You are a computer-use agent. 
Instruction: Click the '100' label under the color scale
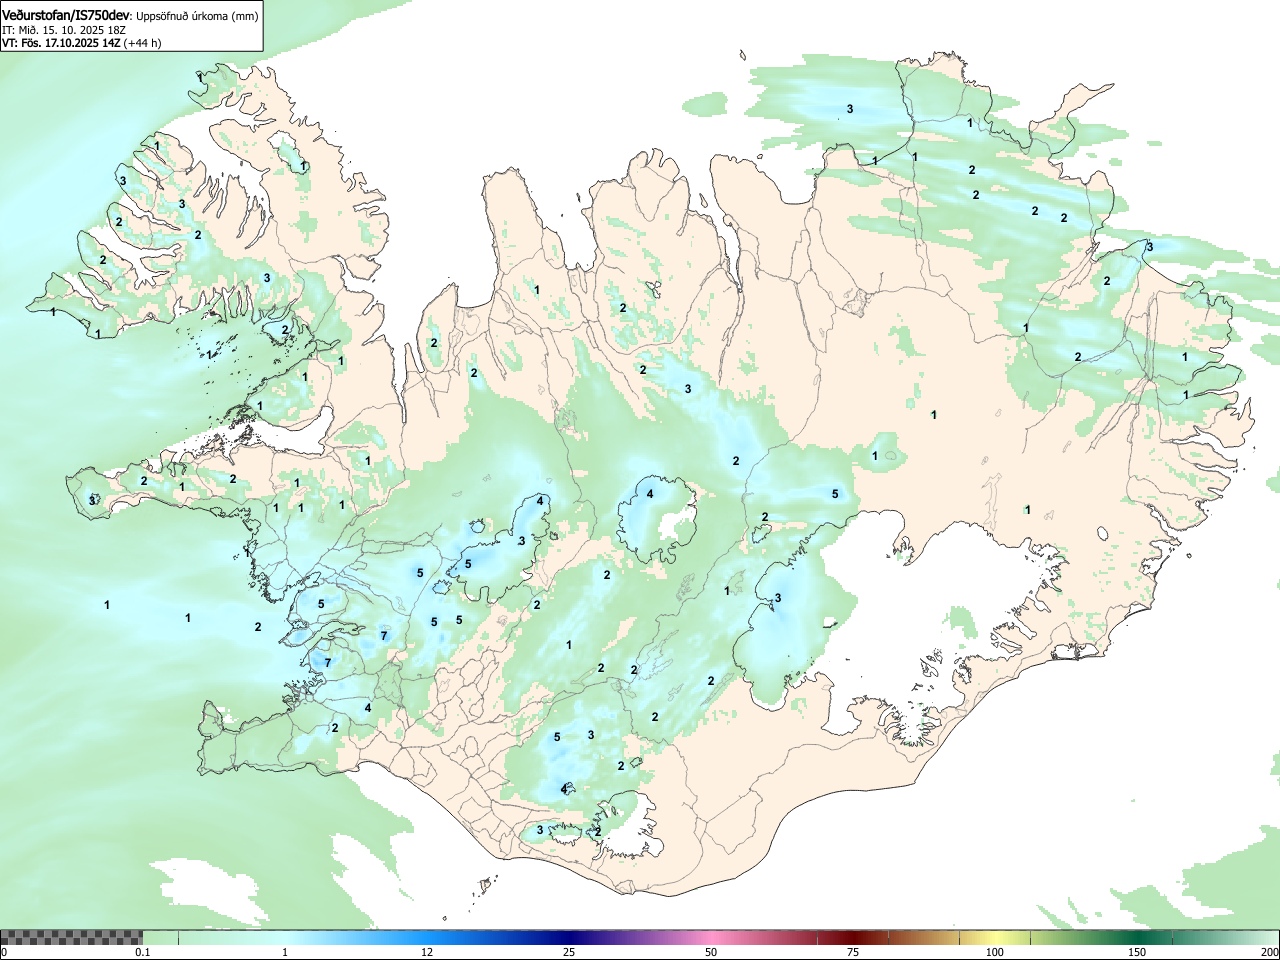coord(995,952)
